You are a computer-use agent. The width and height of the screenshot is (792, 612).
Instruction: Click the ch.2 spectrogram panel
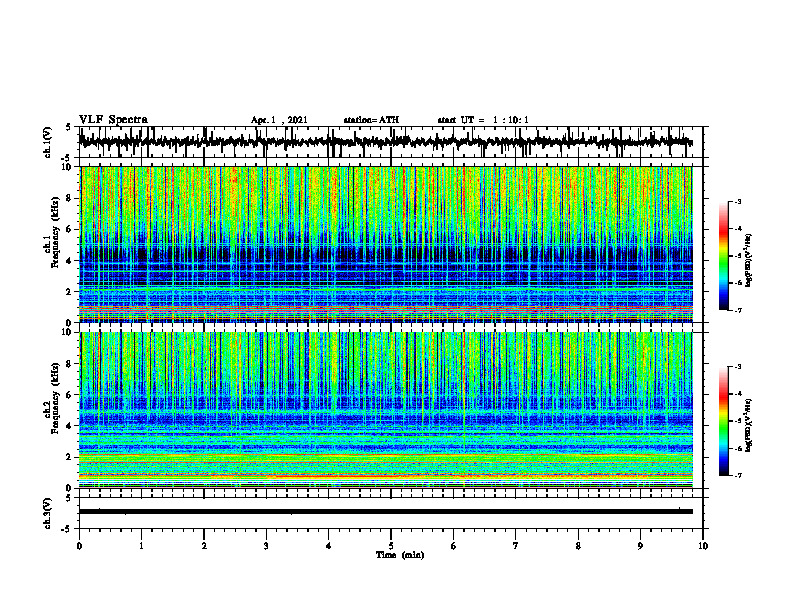tap(386, 410)
